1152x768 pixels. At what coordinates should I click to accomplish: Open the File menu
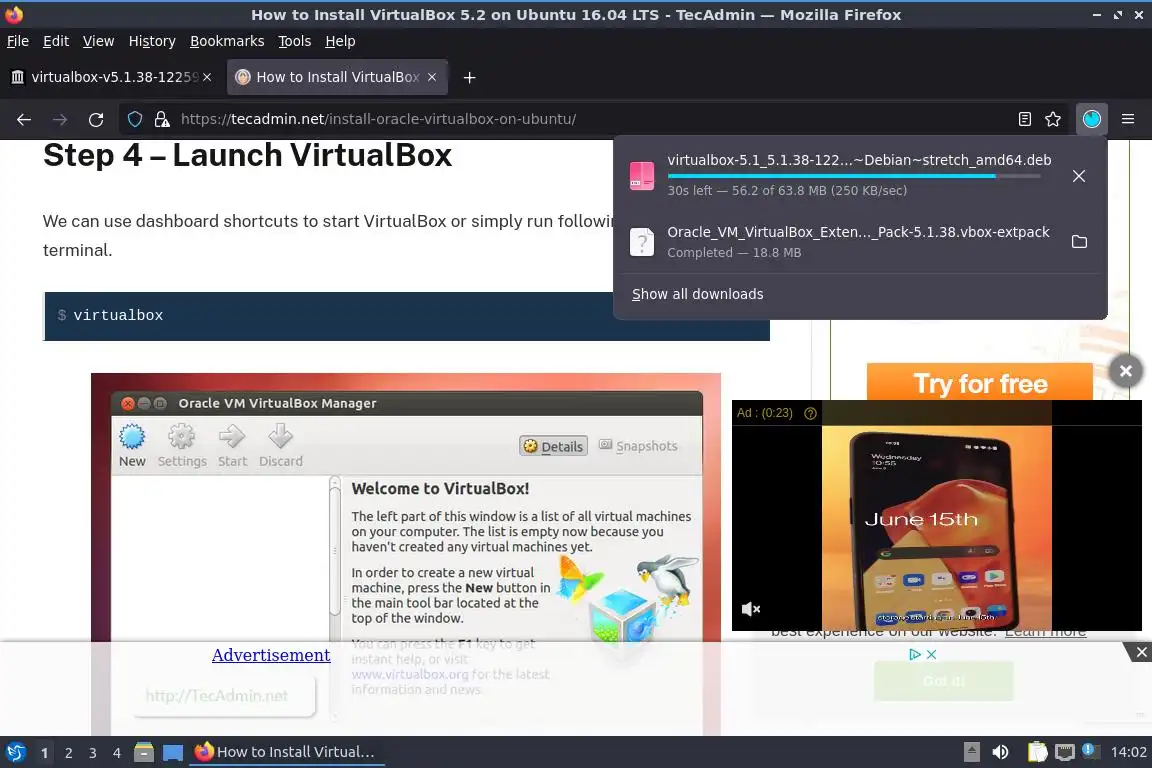pyautogui.click(x=18, y=41)
